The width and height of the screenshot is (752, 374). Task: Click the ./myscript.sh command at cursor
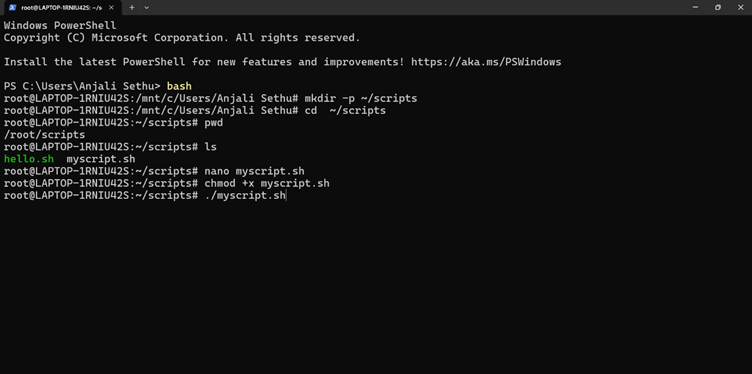tap(245, 196)
